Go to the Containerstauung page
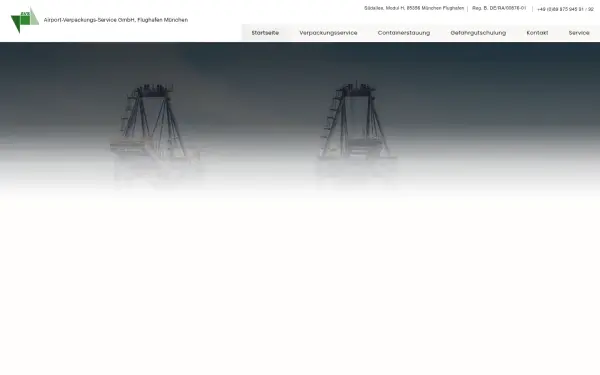The width and height of the screenshot is (600, 375). 404,33
